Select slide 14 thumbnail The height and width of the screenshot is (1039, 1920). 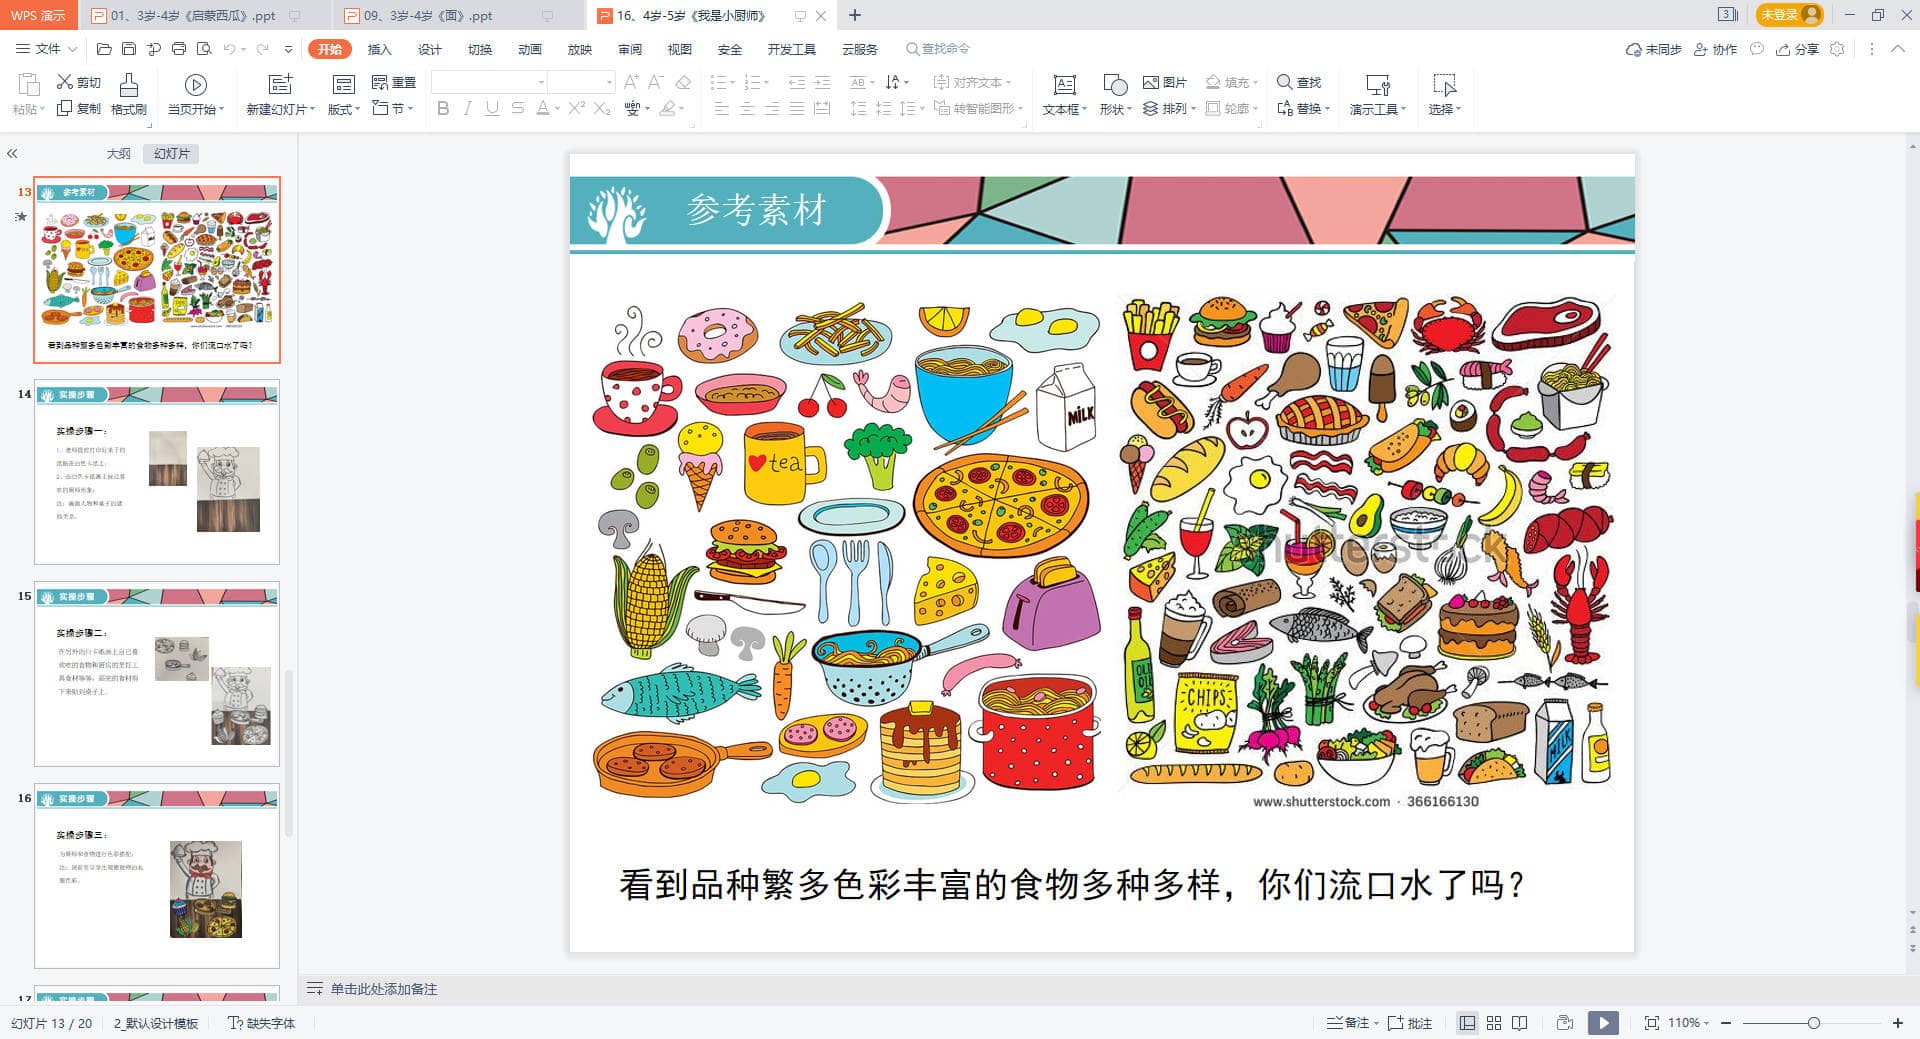click(x=157, y=472)
